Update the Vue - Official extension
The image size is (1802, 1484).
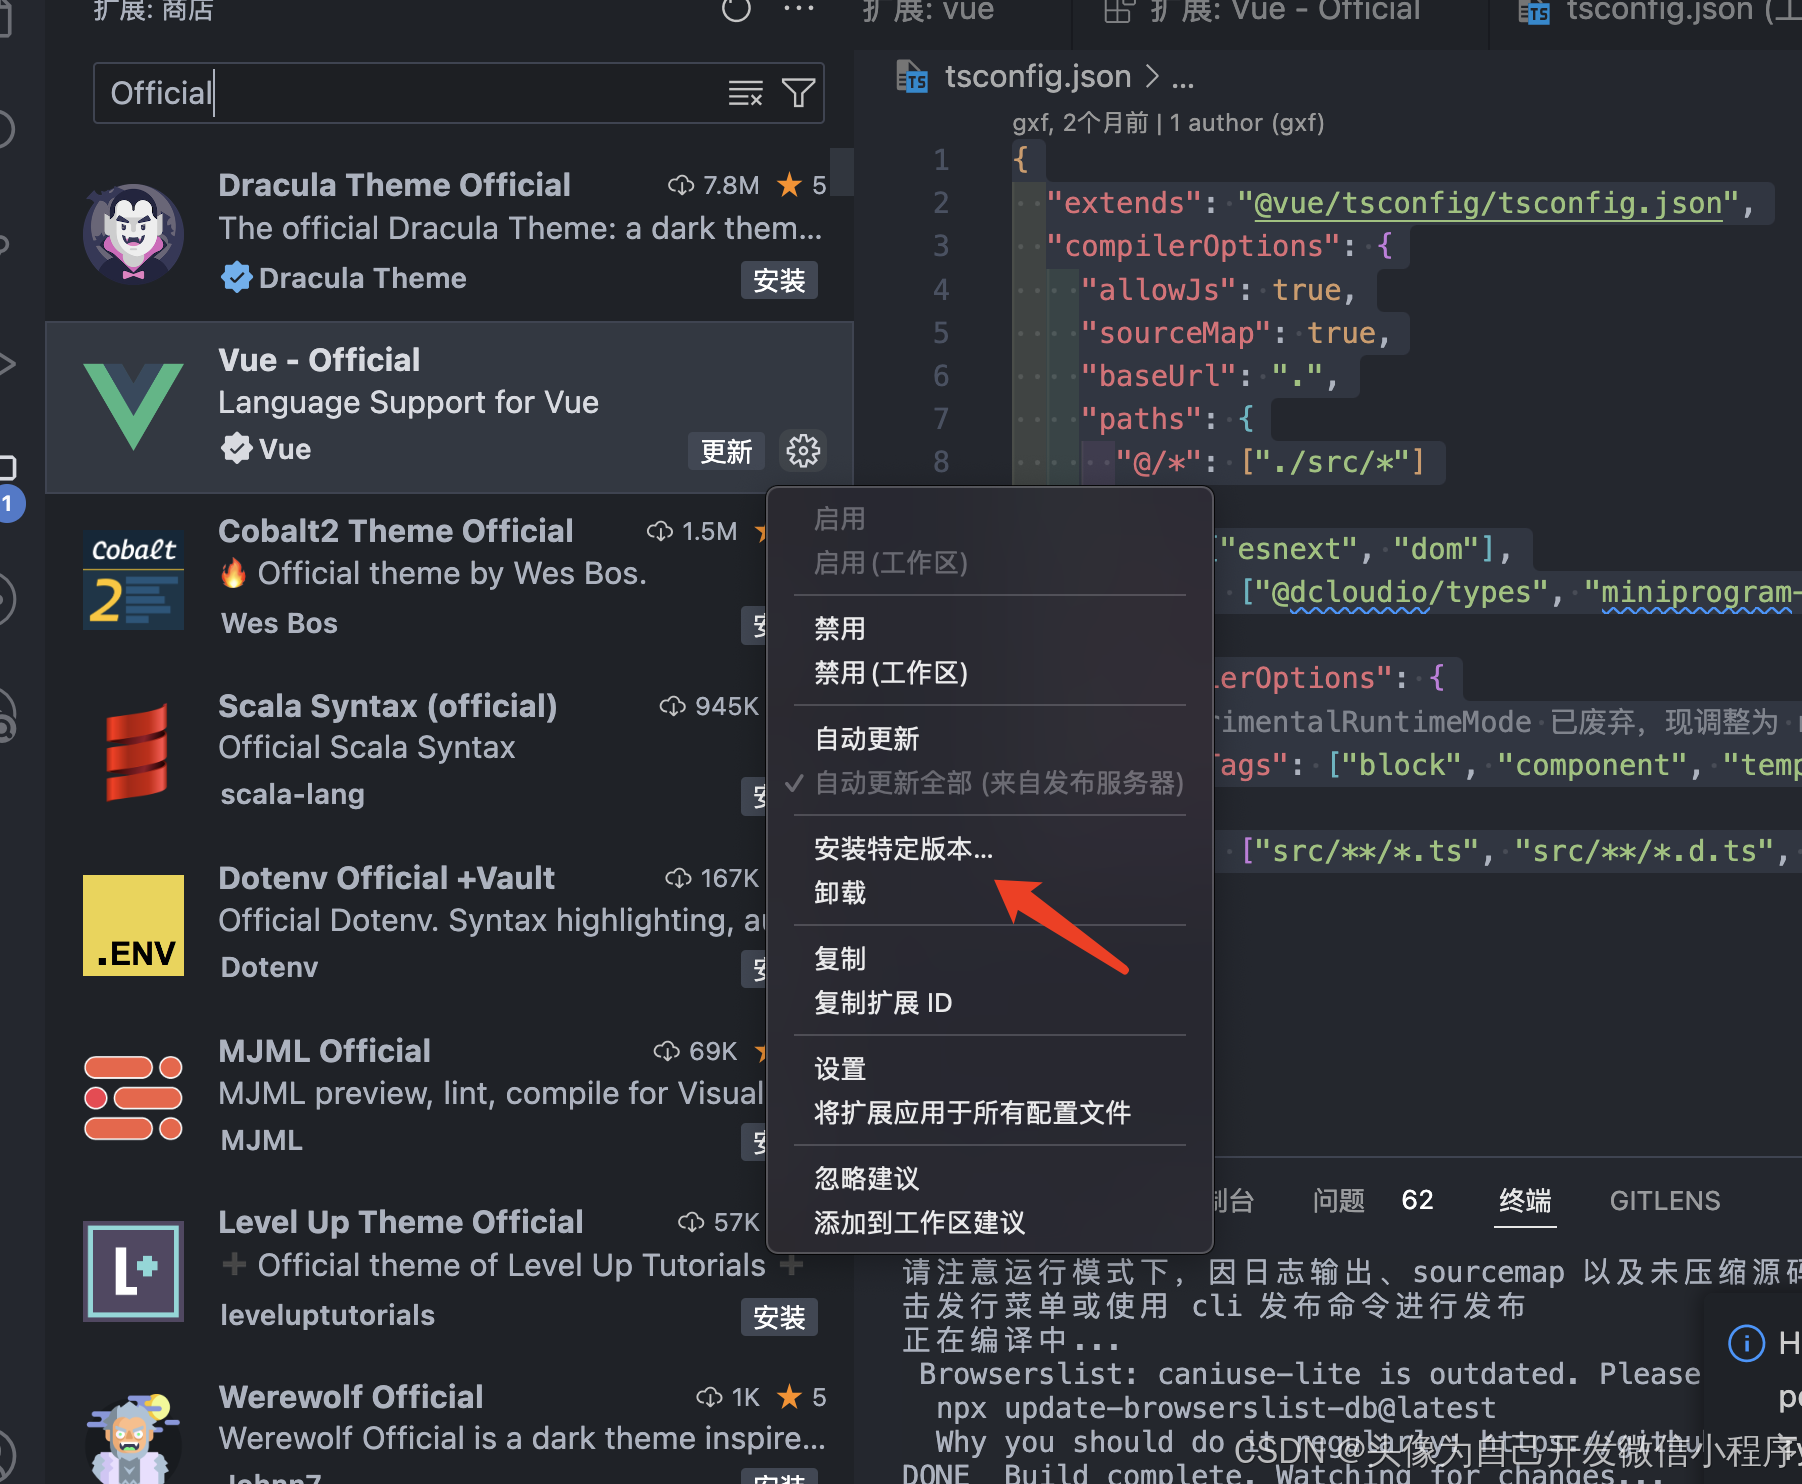pos(726,451)
